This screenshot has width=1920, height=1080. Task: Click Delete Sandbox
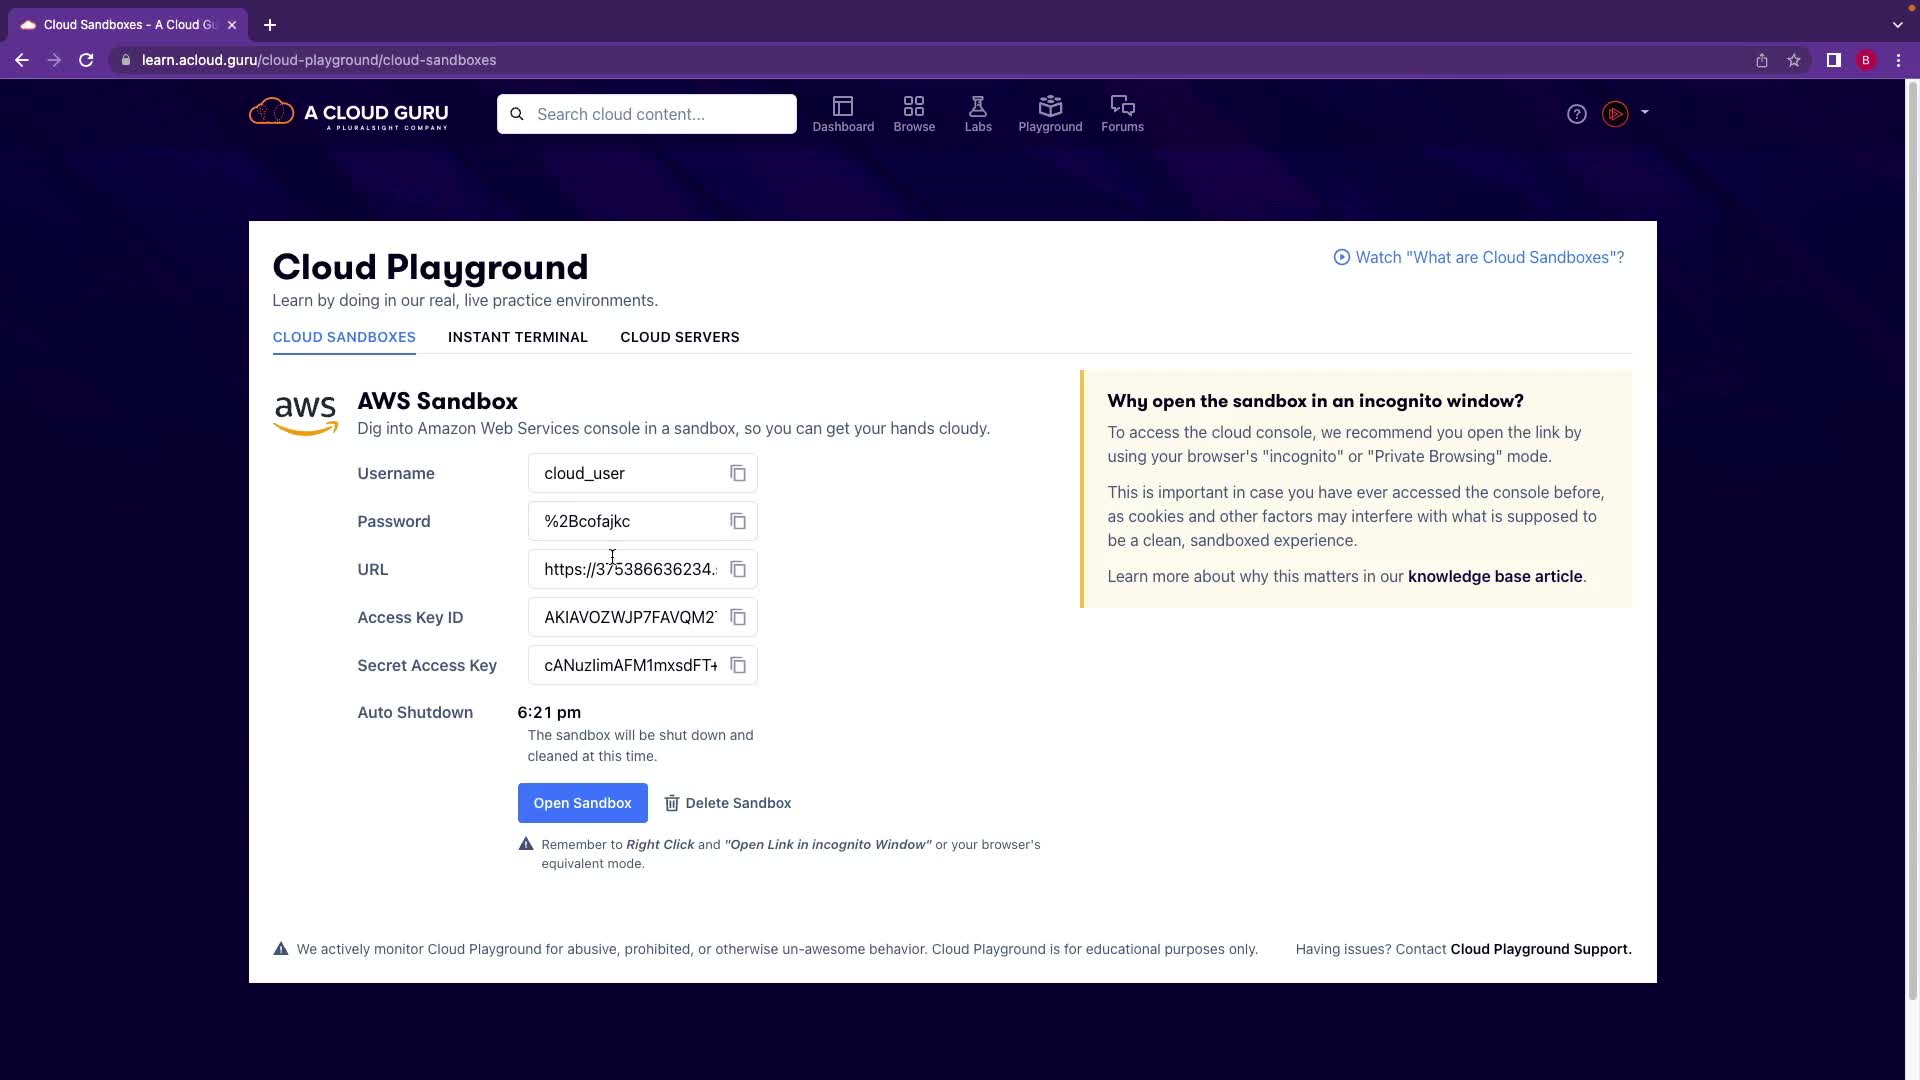728,803
